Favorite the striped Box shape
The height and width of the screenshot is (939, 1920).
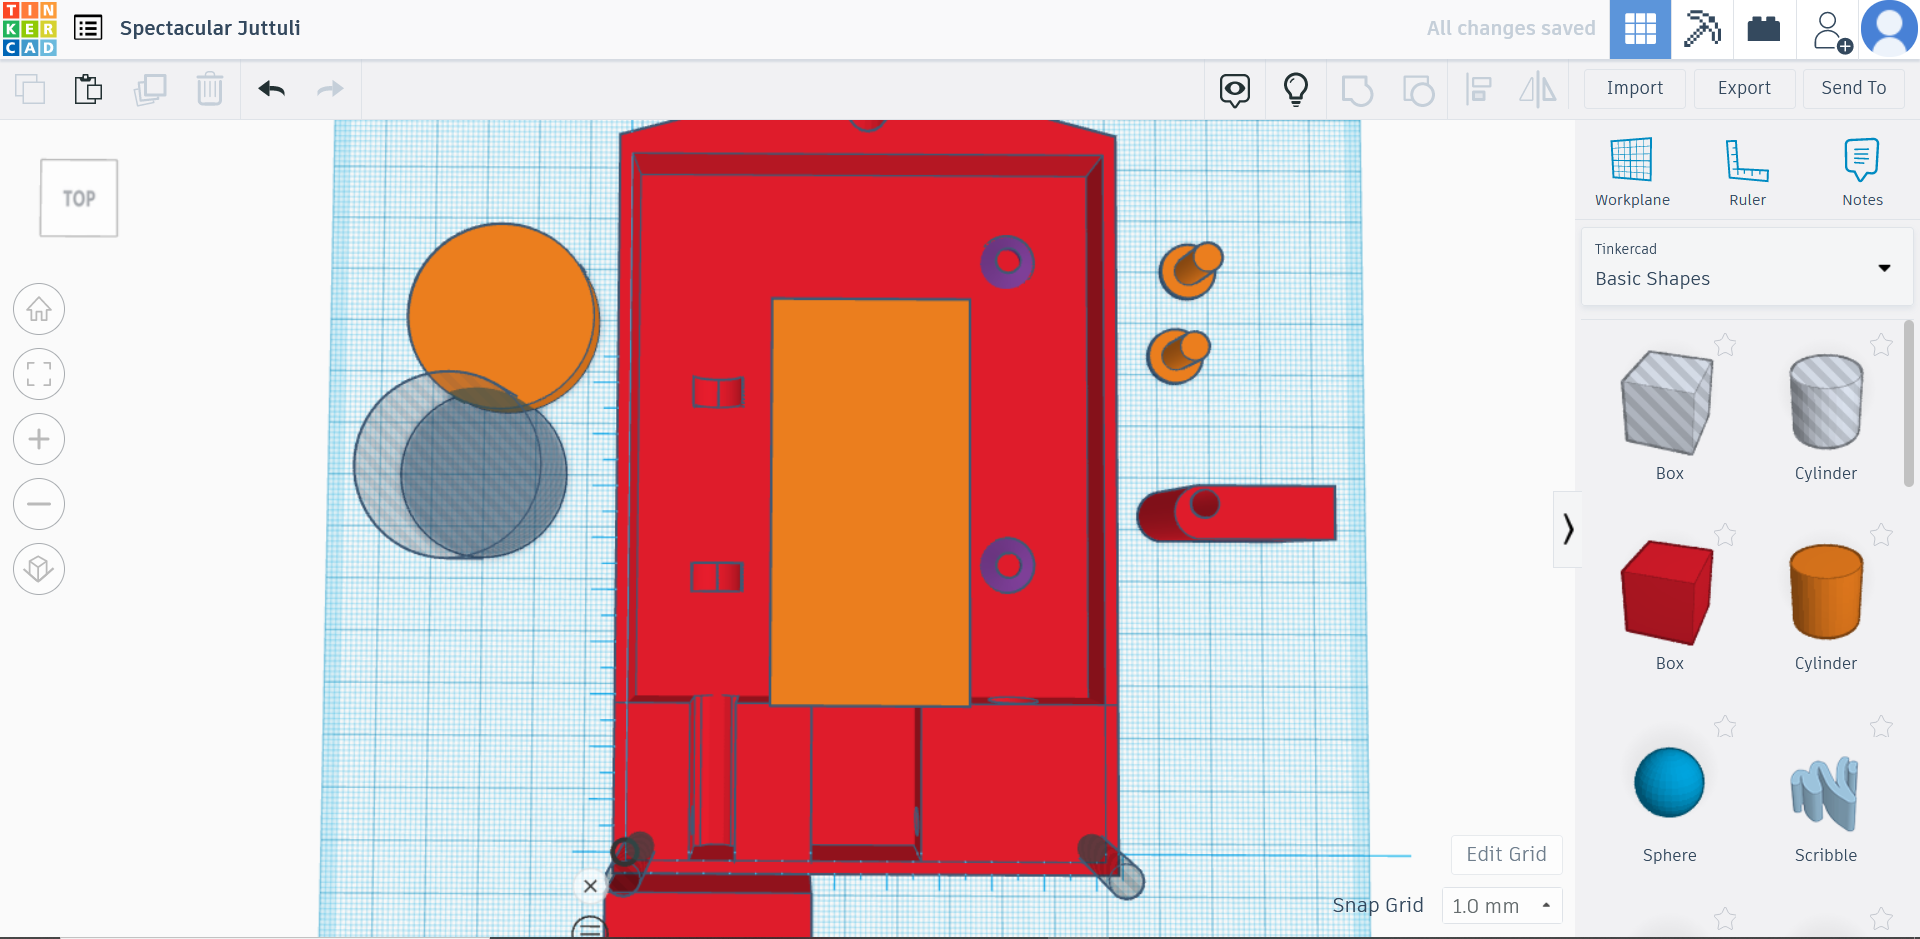tap(1726, 345)
